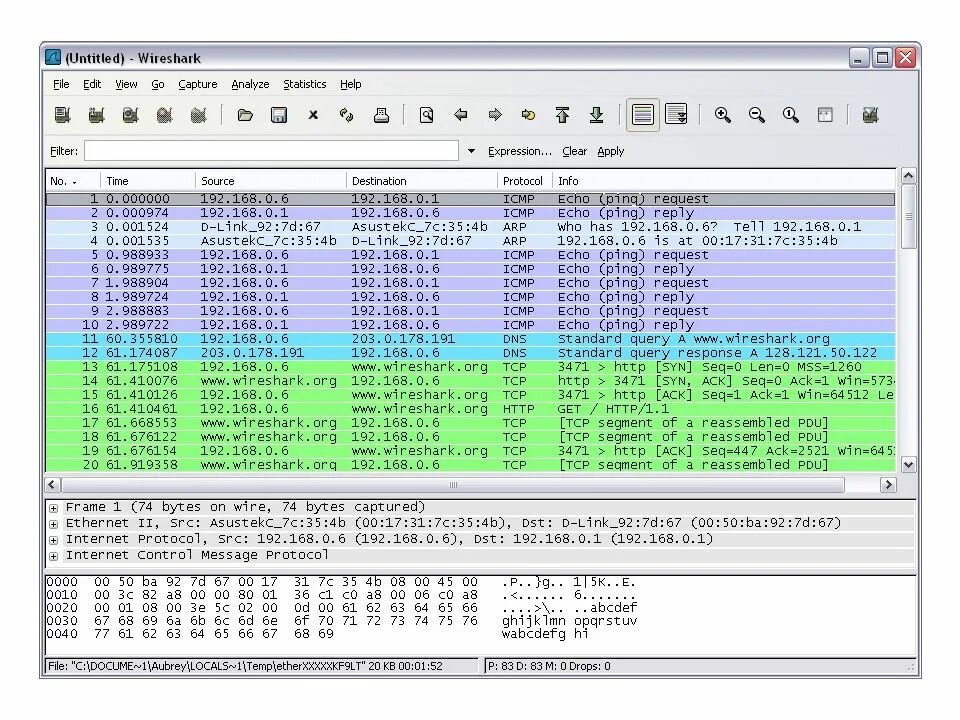This screenshot has height=720, width=960.
Task: Go to the last packet
Action: point(596,115)
